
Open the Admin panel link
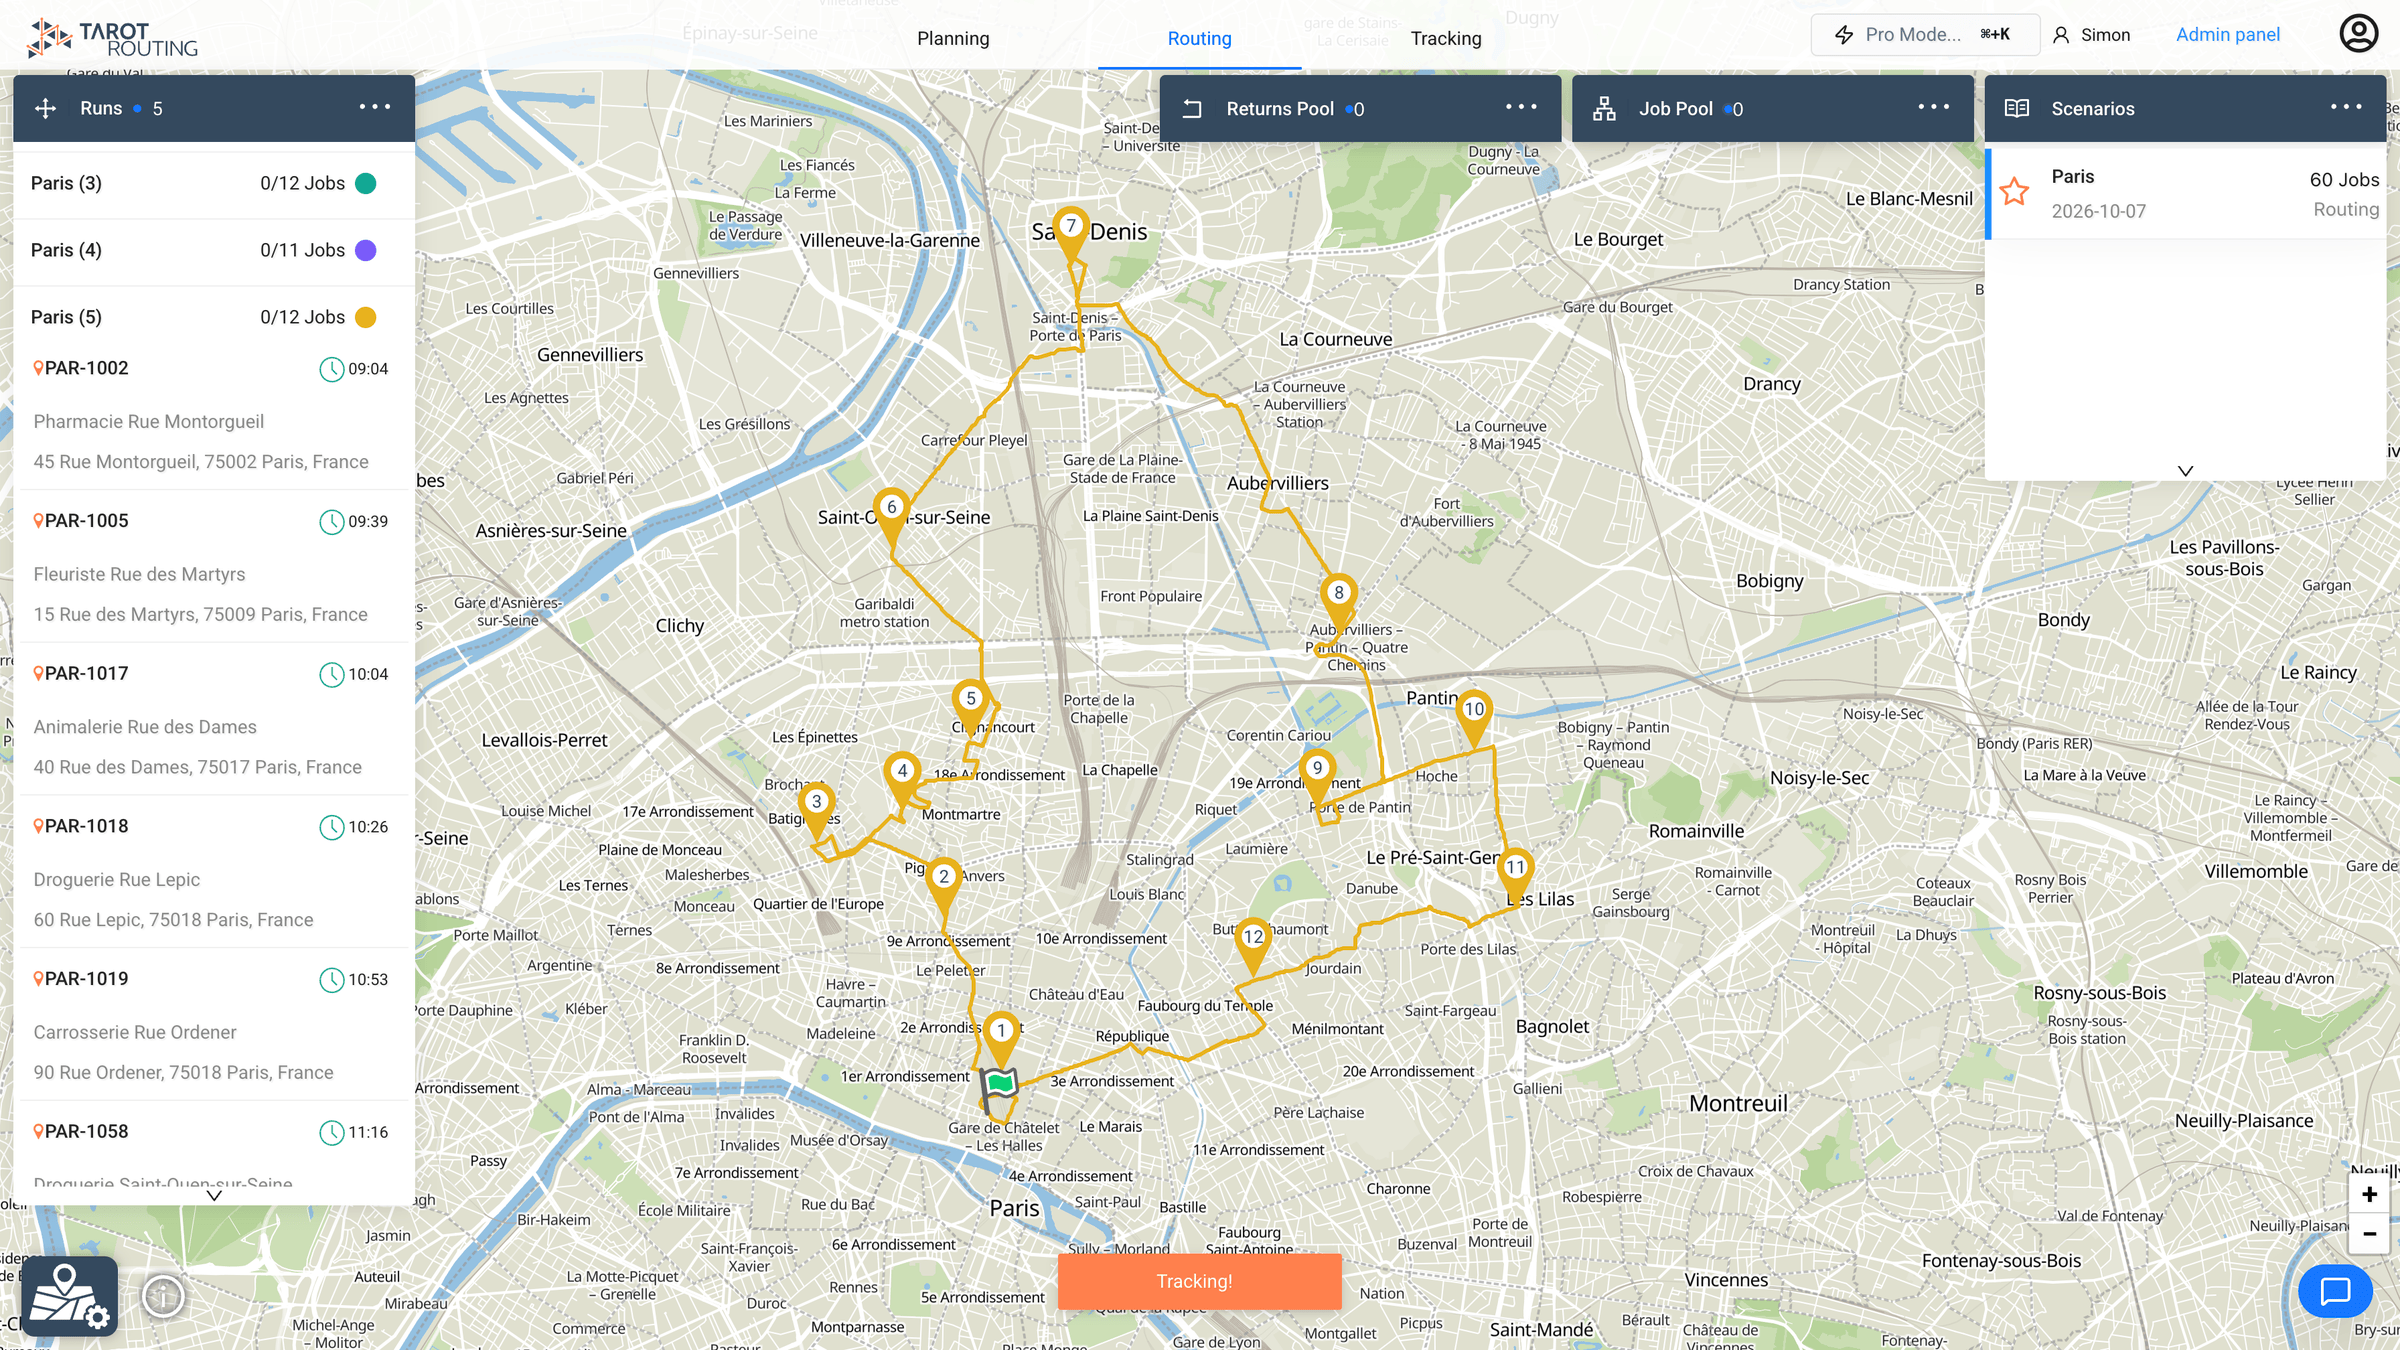click(2228, 34)
